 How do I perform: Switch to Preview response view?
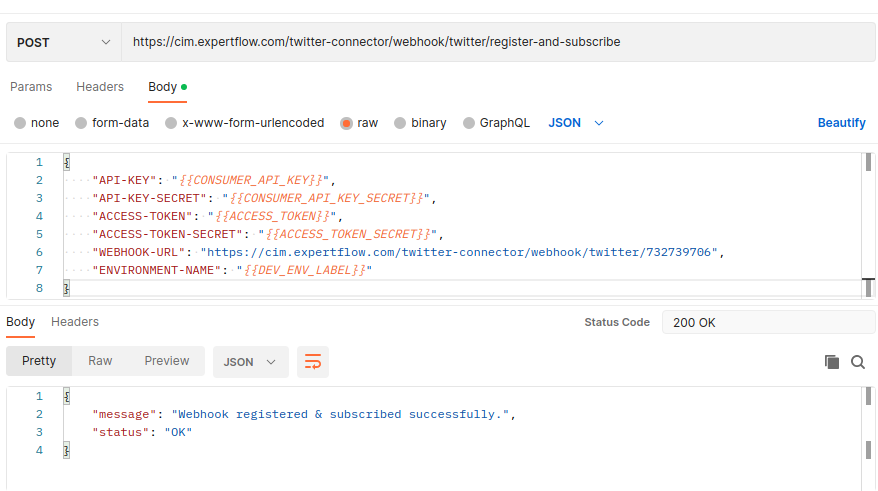[166, 361]
